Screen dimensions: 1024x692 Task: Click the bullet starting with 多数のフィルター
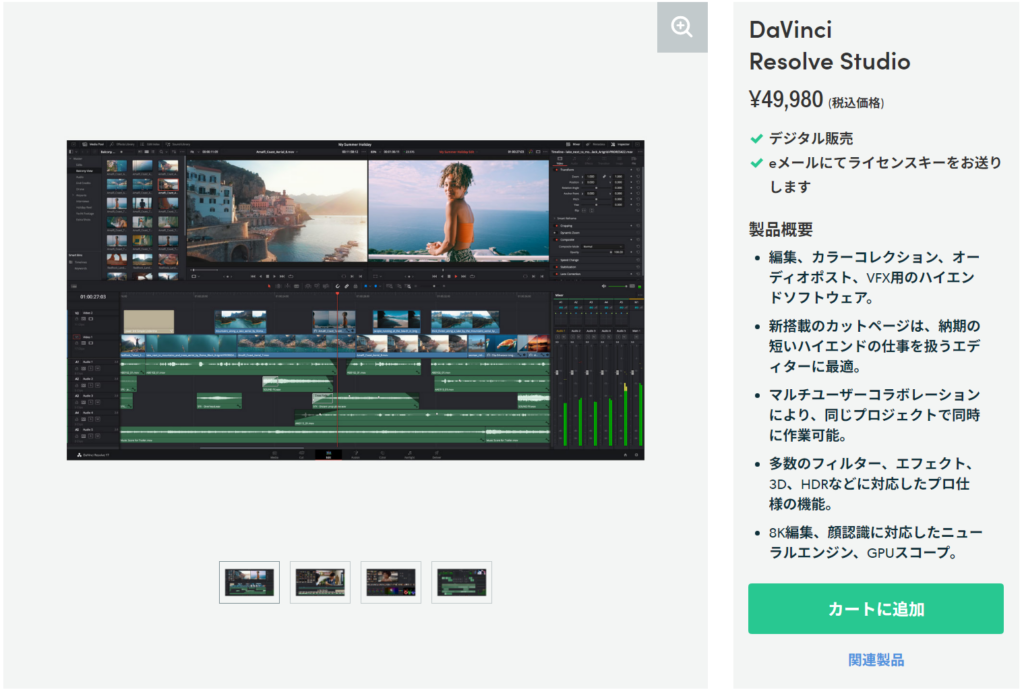[873, 484]
